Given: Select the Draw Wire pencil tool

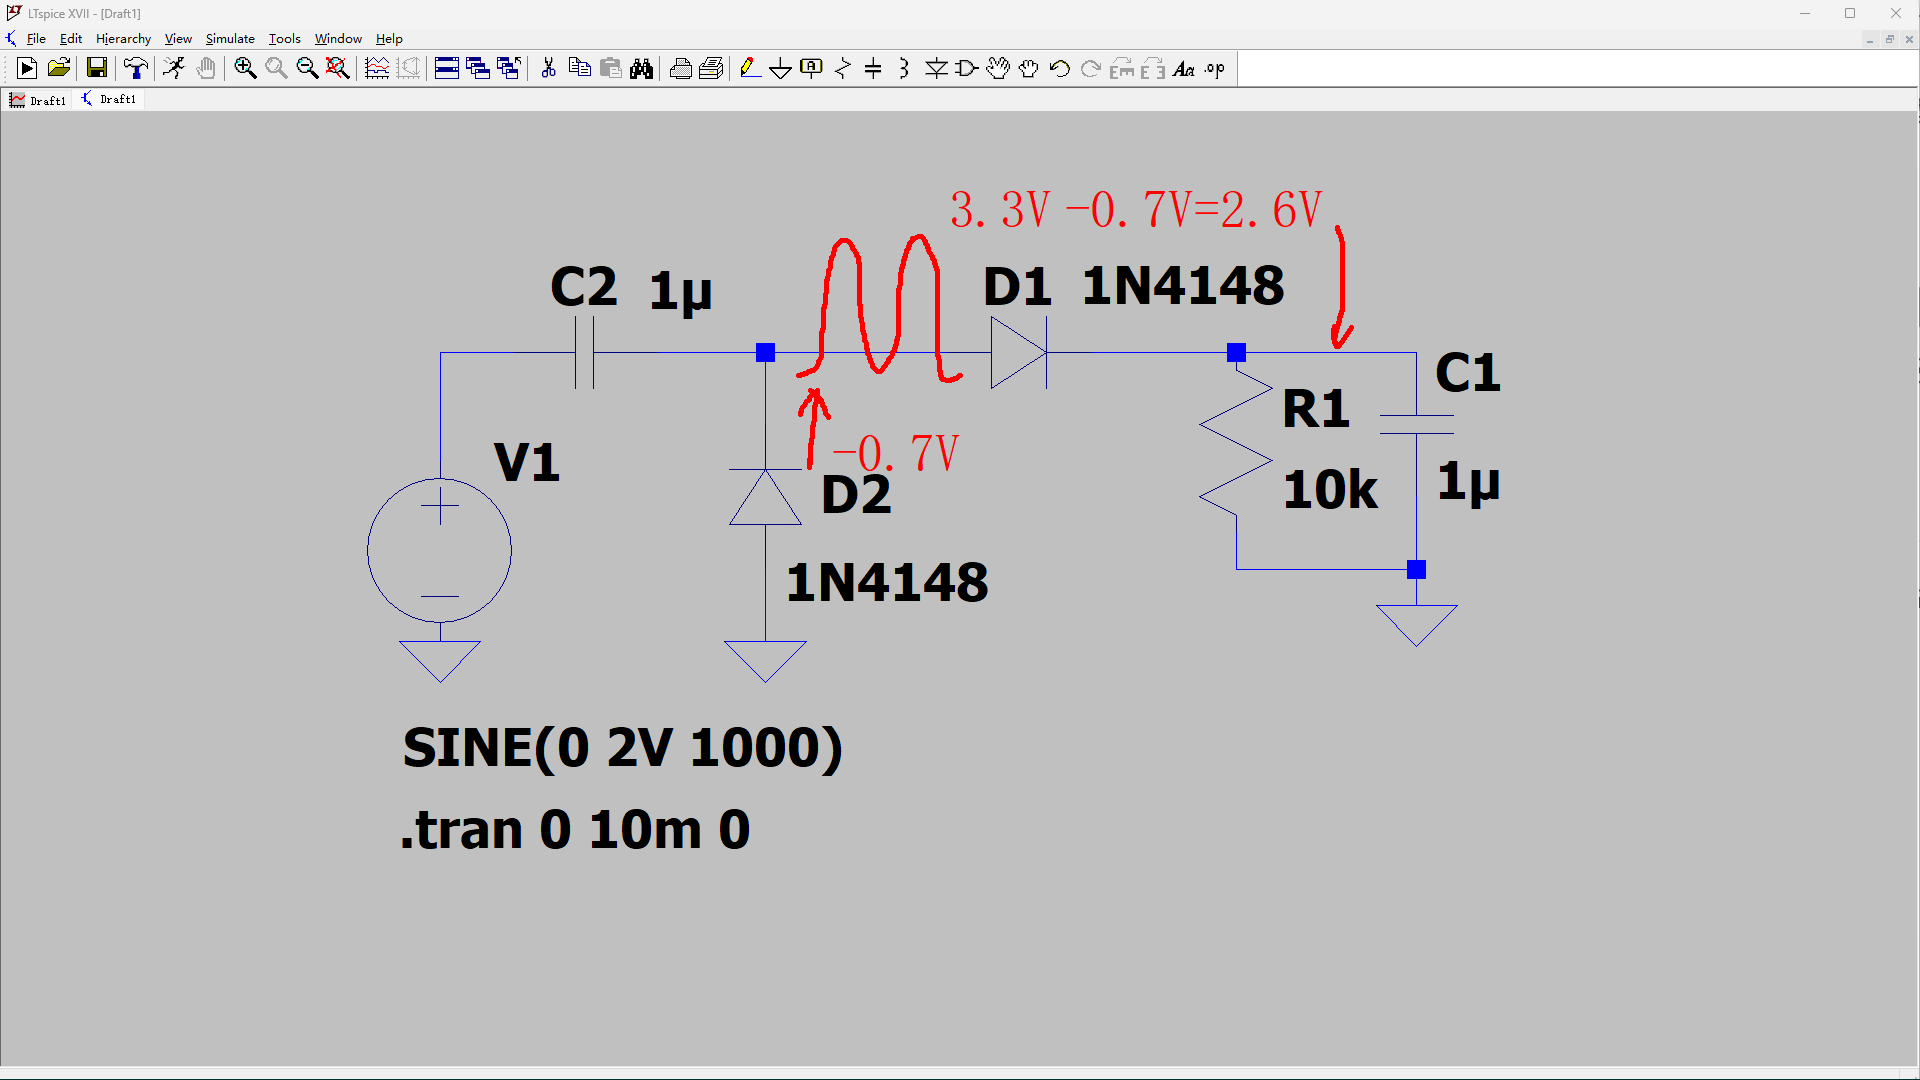Looking at the screenshot, I should [749, 68].
